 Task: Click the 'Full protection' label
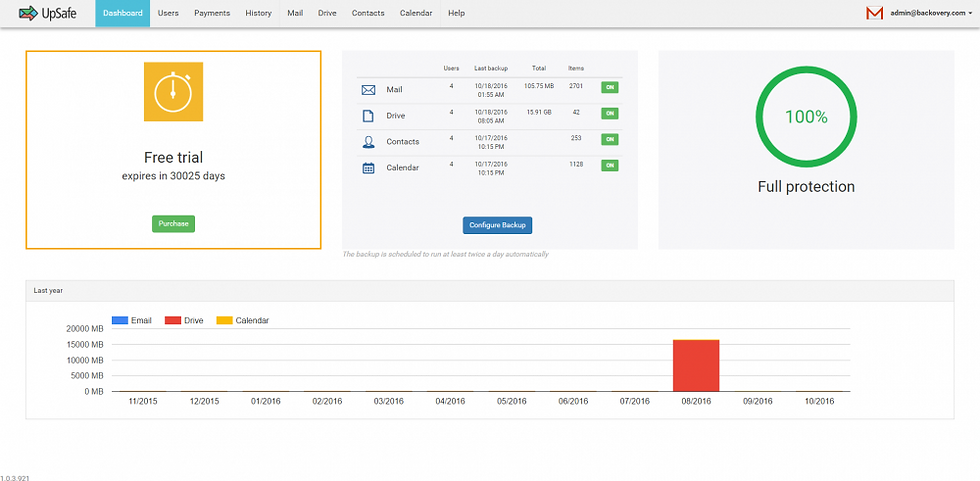coord(806,187)
